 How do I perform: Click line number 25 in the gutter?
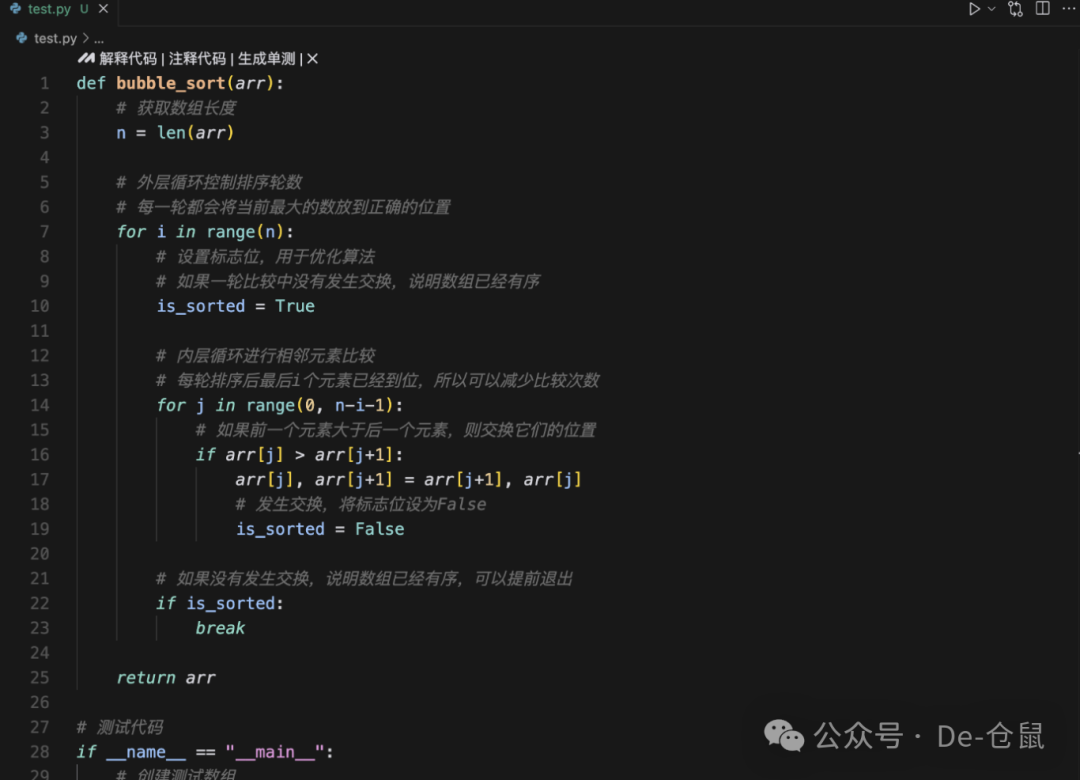40,678
